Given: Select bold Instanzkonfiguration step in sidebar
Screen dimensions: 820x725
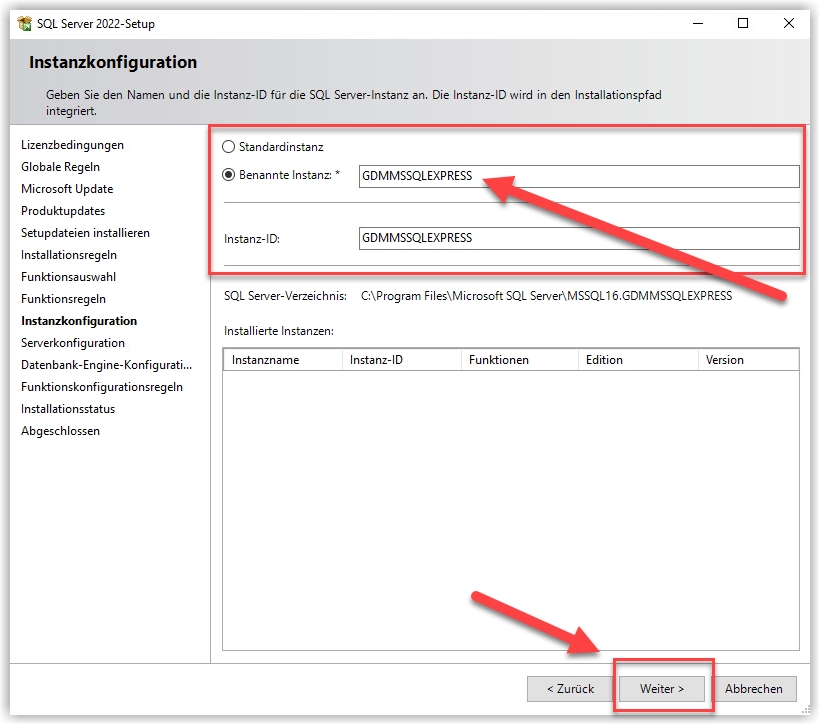Looking at the screenshot, I should pos(79,321).
